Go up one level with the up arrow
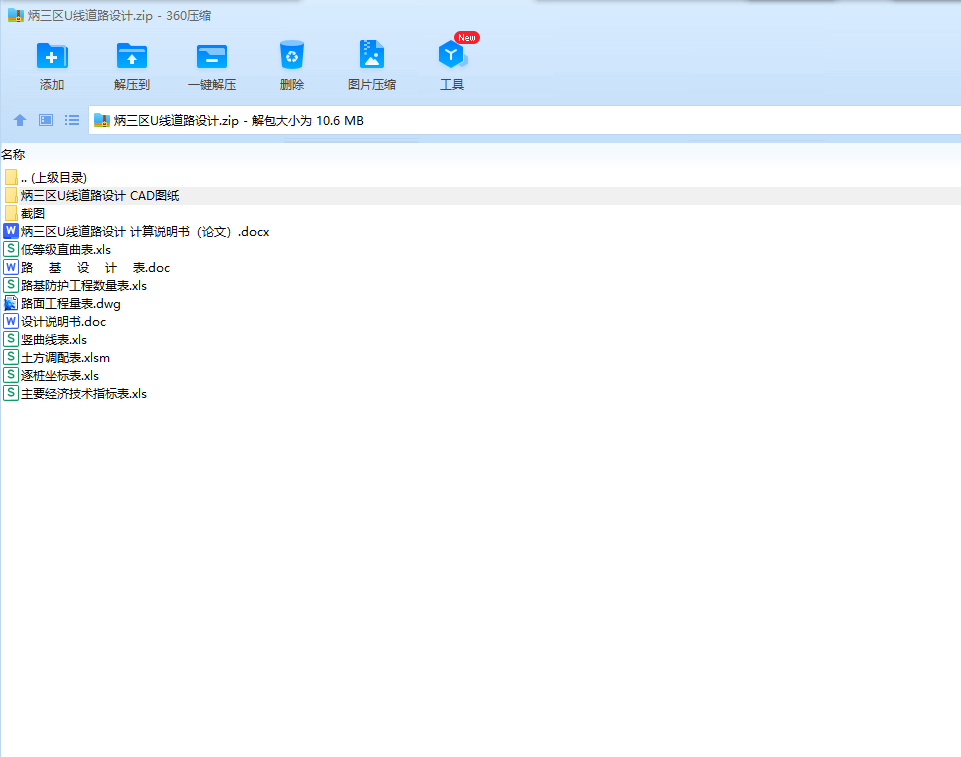Viewport: 961px width, 757px height. tap(20, 120)
